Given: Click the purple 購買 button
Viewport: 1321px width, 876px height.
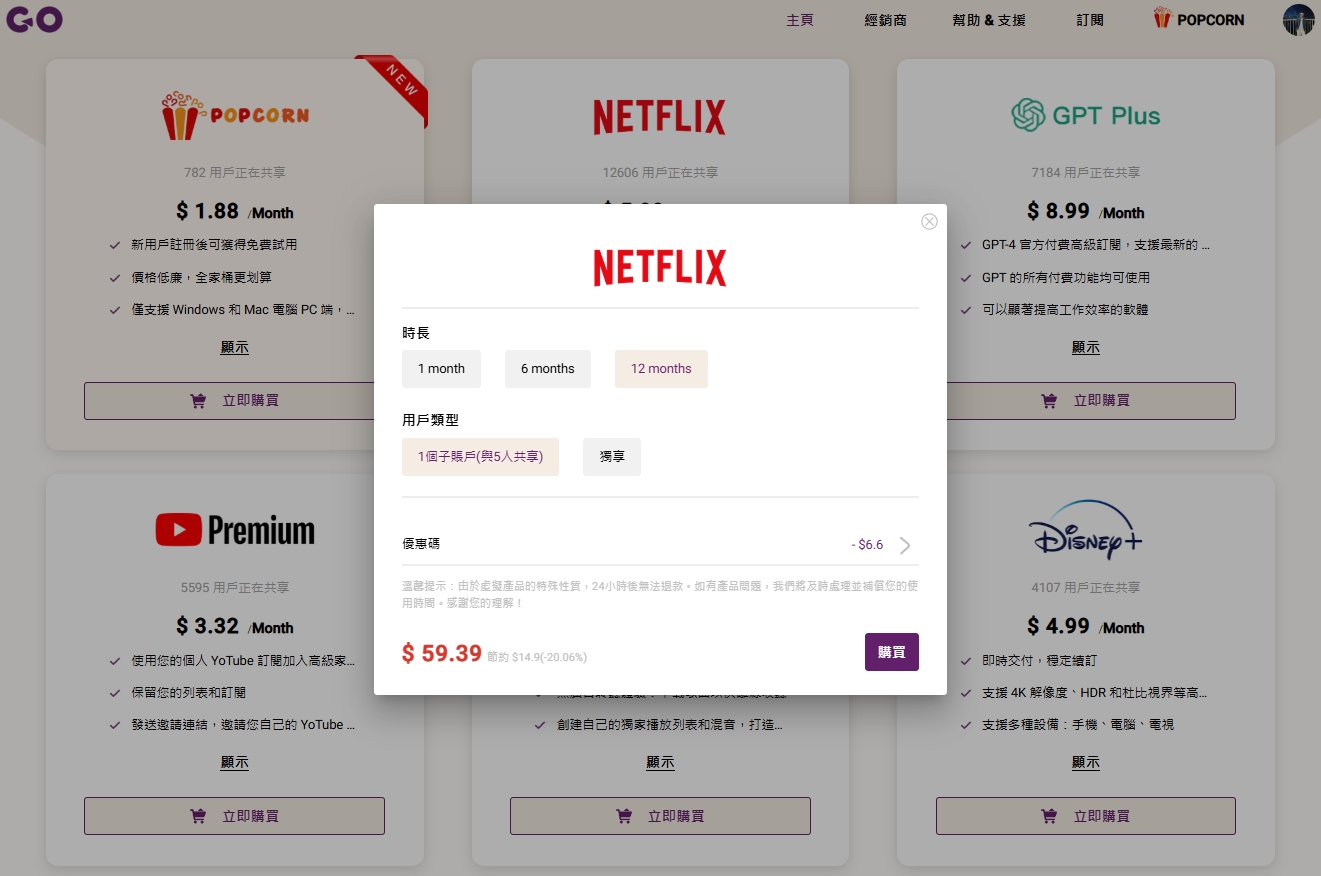Looking at the screenshot, I should 892,652.
